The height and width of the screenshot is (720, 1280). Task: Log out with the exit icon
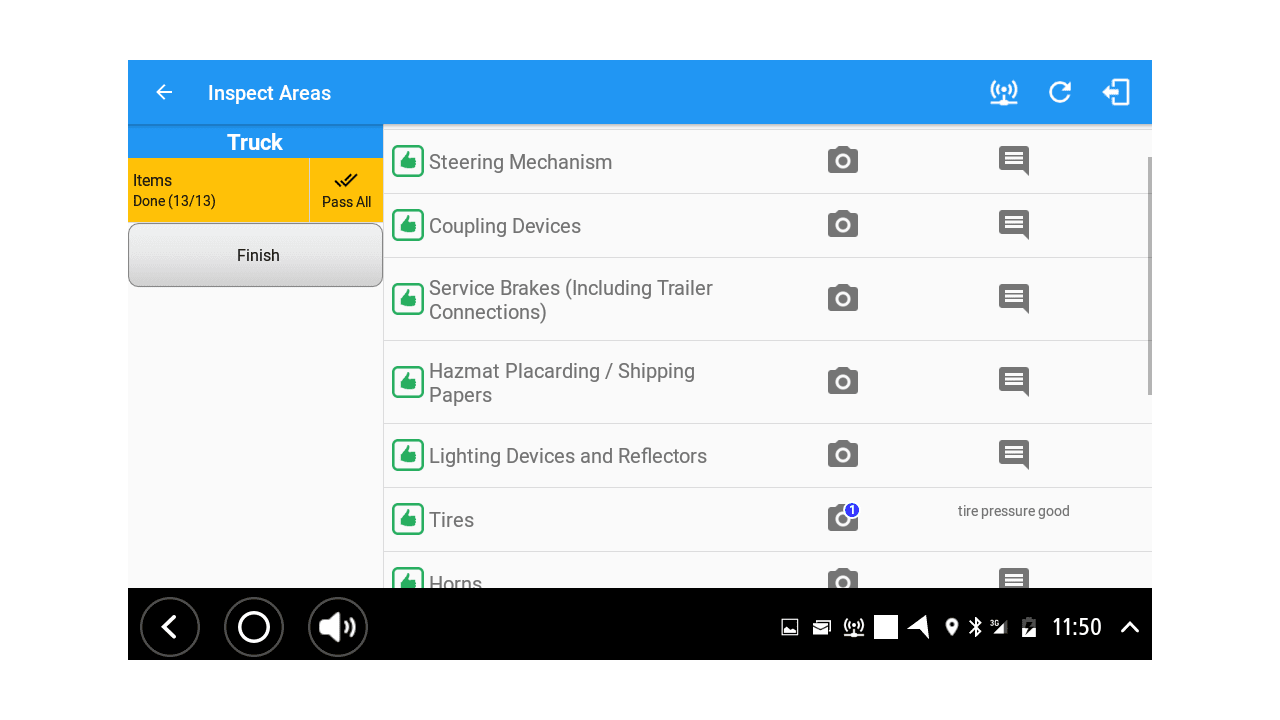(x=1116, y=92)
